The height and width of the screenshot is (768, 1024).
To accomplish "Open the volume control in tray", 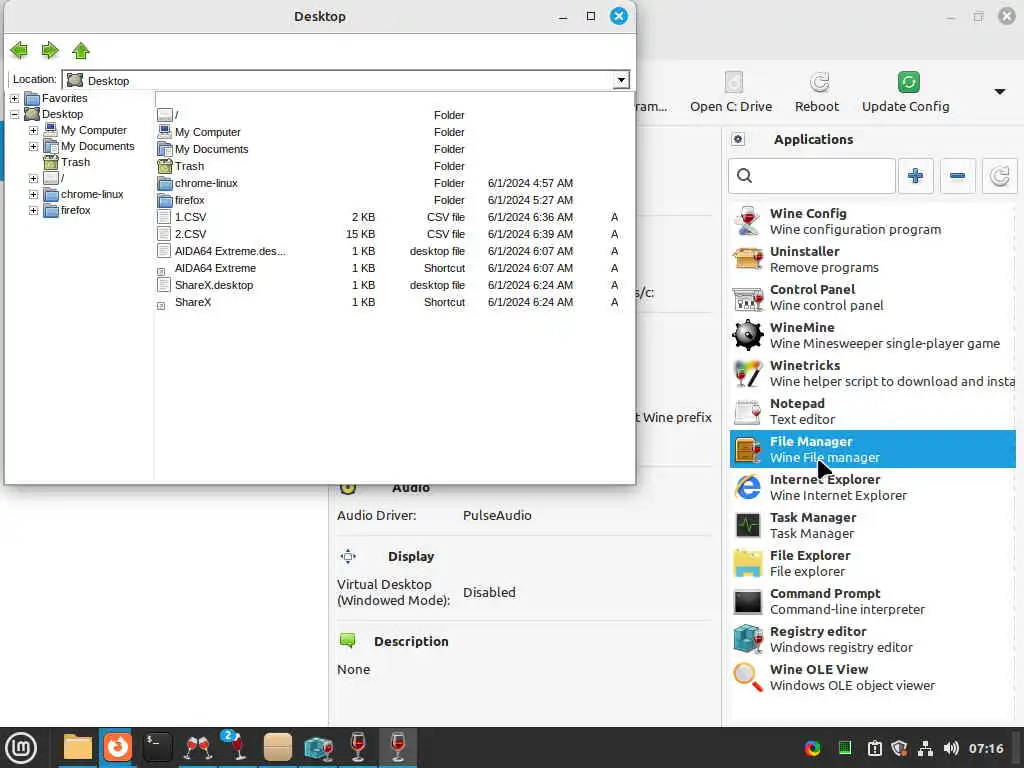I will coord(951,748).
